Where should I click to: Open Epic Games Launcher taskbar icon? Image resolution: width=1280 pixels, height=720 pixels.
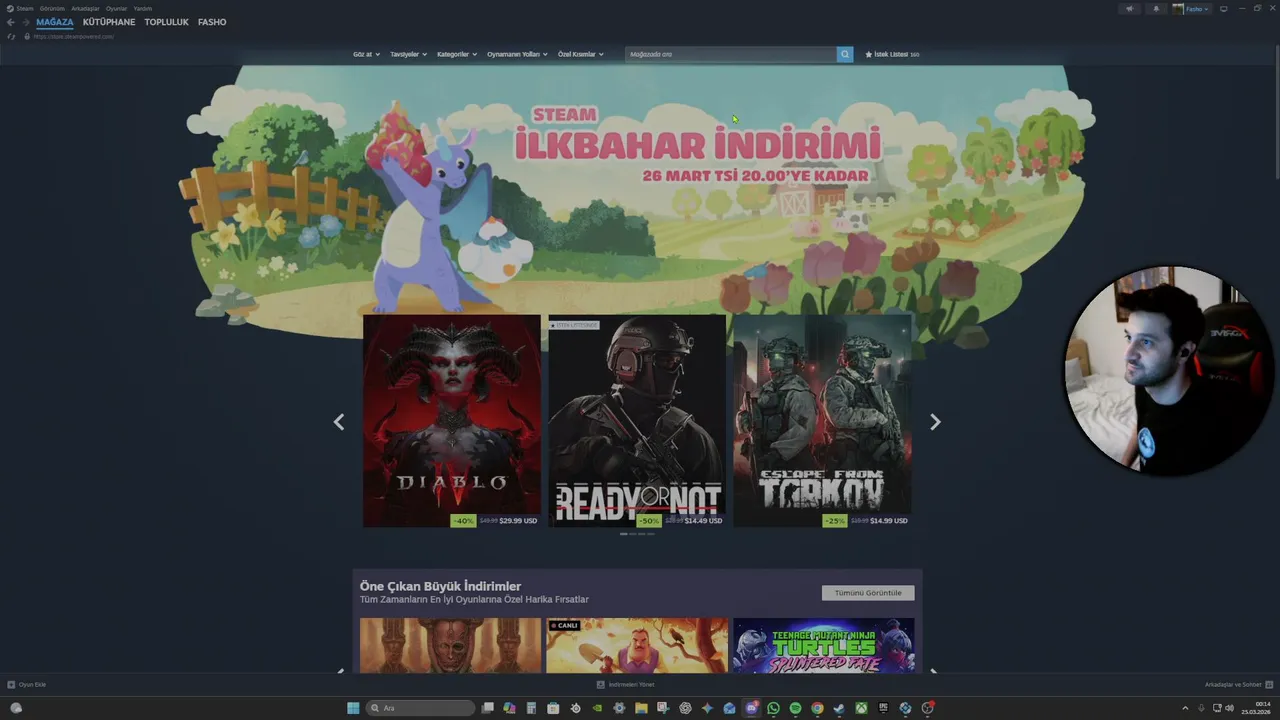pyautogui.click(x=883, y=708)
